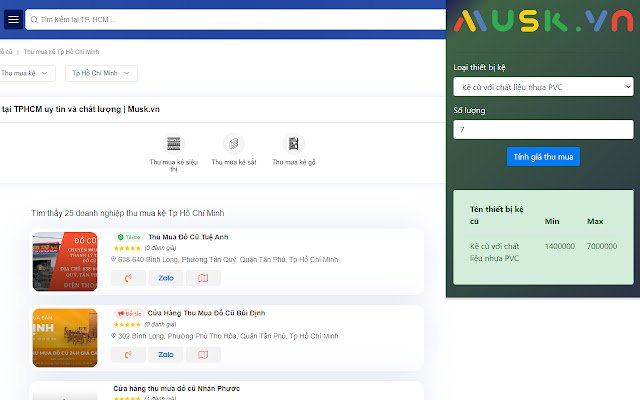
Task: Click the location pin for 638-640 Bình Long address
Action: coord(113,259)
